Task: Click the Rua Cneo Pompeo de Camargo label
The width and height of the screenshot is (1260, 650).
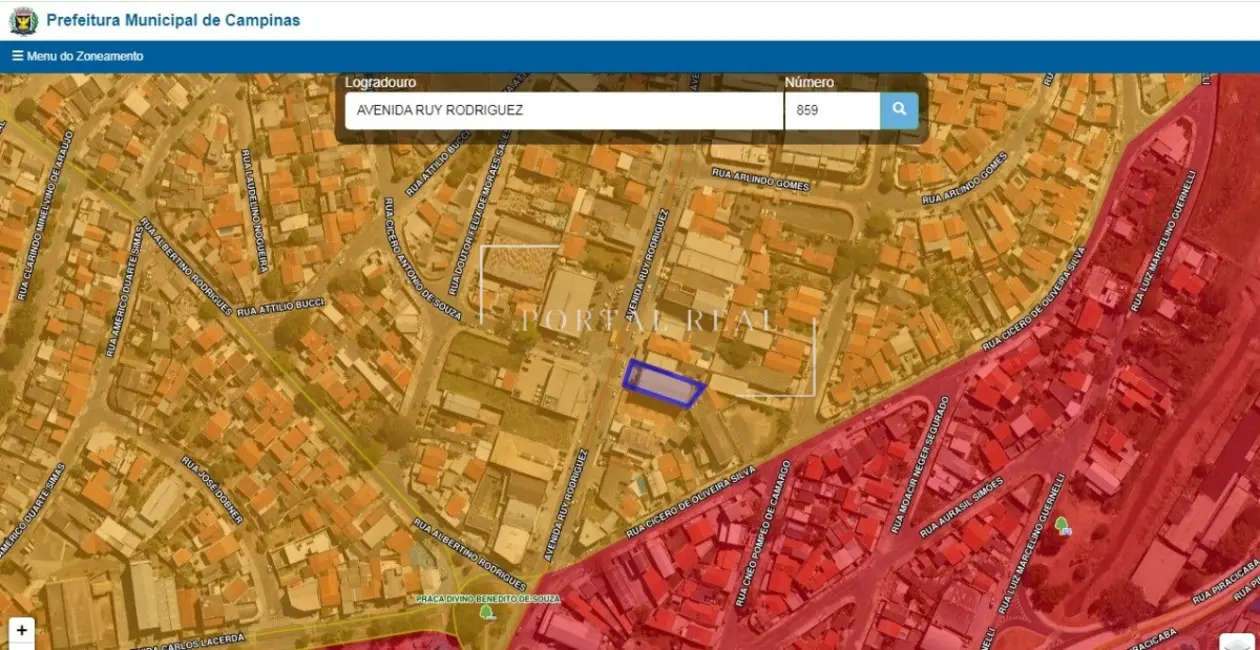Action: click(763, 534)
